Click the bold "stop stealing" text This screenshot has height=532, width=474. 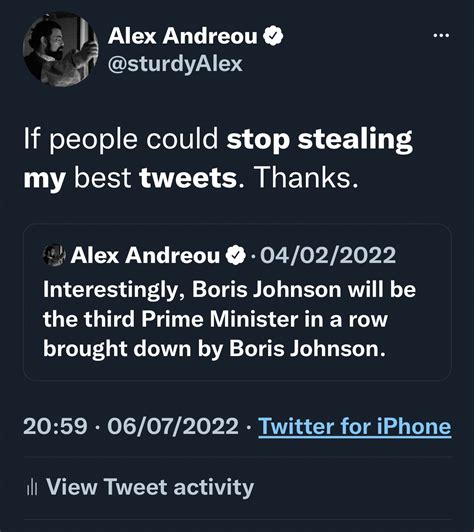coord(320,140)
